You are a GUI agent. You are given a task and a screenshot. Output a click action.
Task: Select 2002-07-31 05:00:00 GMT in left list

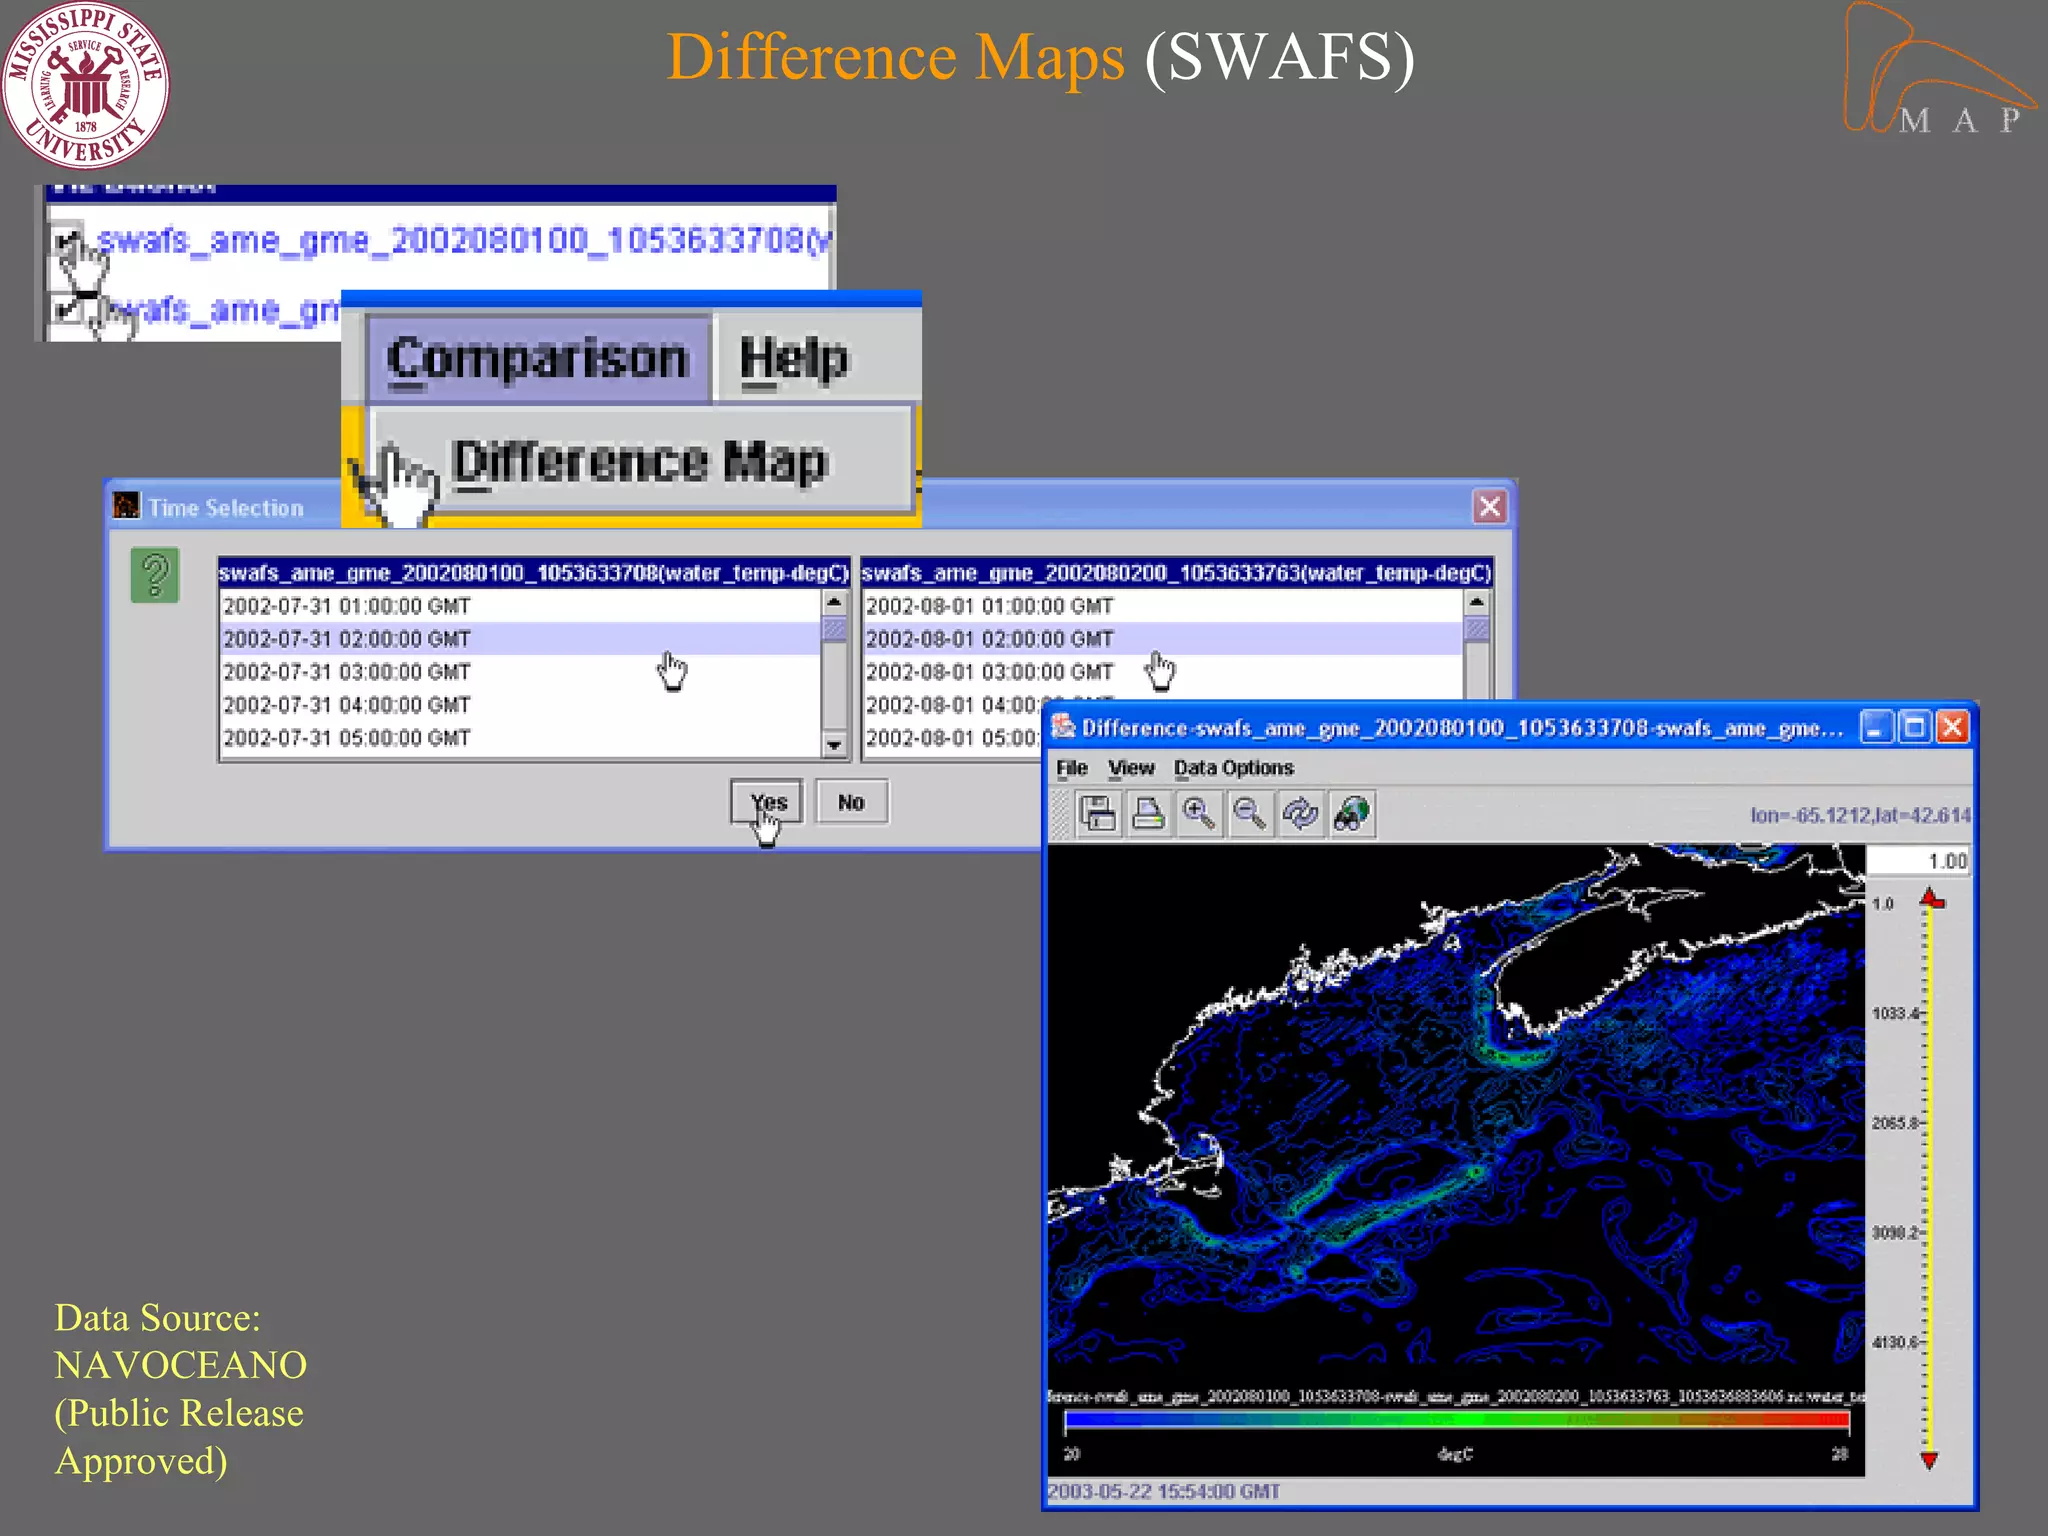(520, 738)
